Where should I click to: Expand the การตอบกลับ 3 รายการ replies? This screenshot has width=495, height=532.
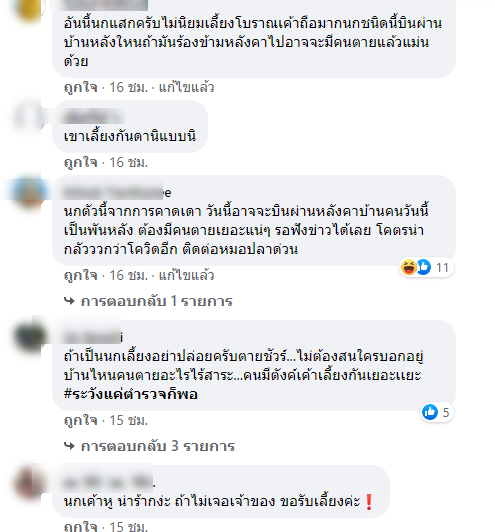pos(158,446)
